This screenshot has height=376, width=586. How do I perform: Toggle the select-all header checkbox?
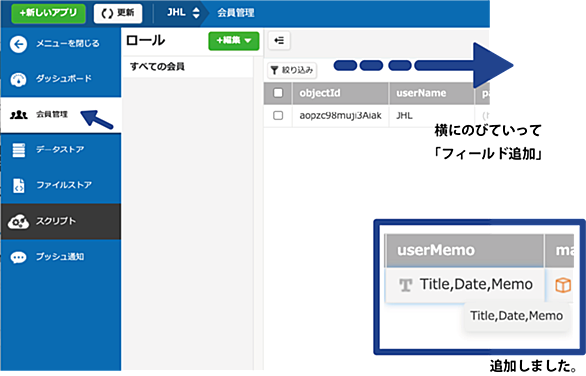pyautogui.click(x=278, y=93)
